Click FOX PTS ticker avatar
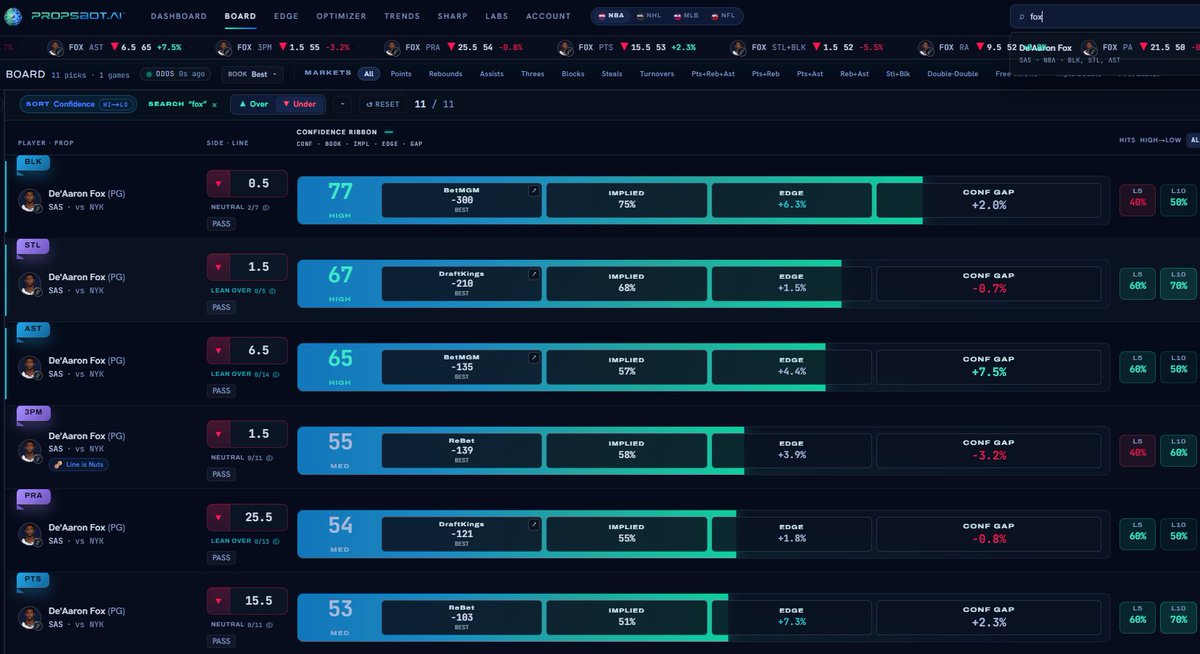The width and height of the screenshot is (1200, 654). 565,47
